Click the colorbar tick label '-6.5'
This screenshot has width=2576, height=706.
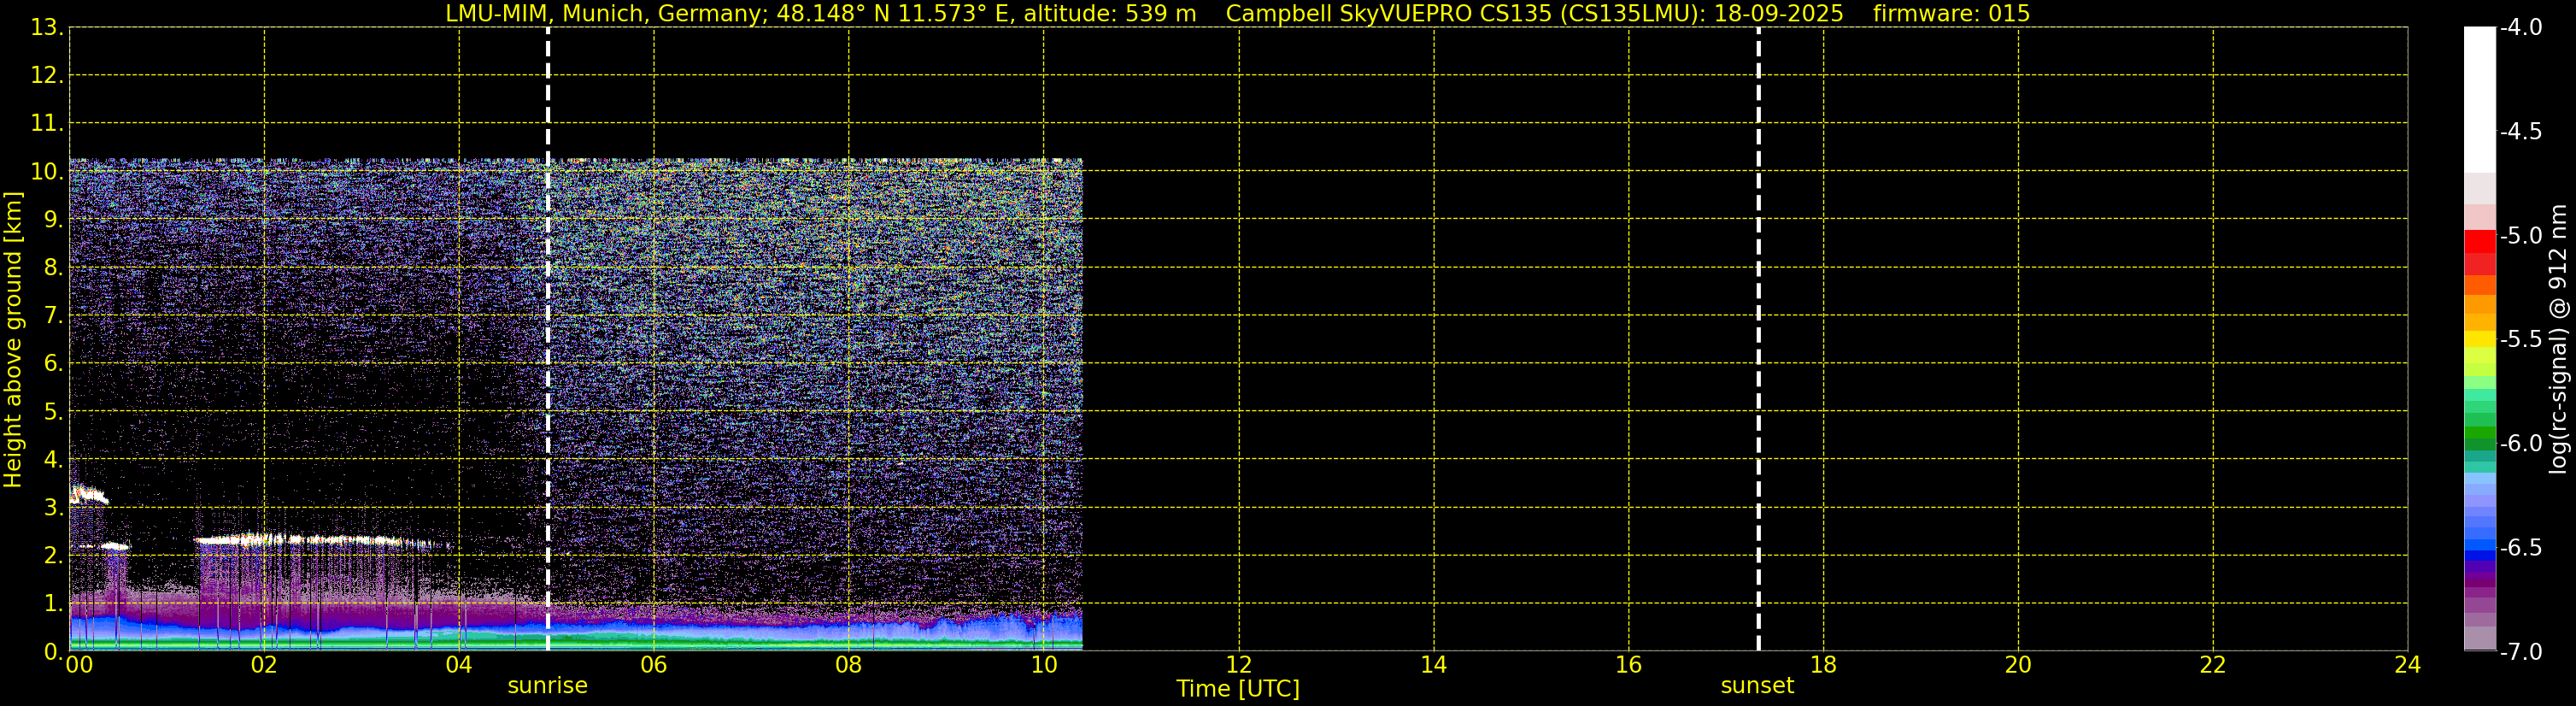pyautogui.click(x=2520, y=548)
